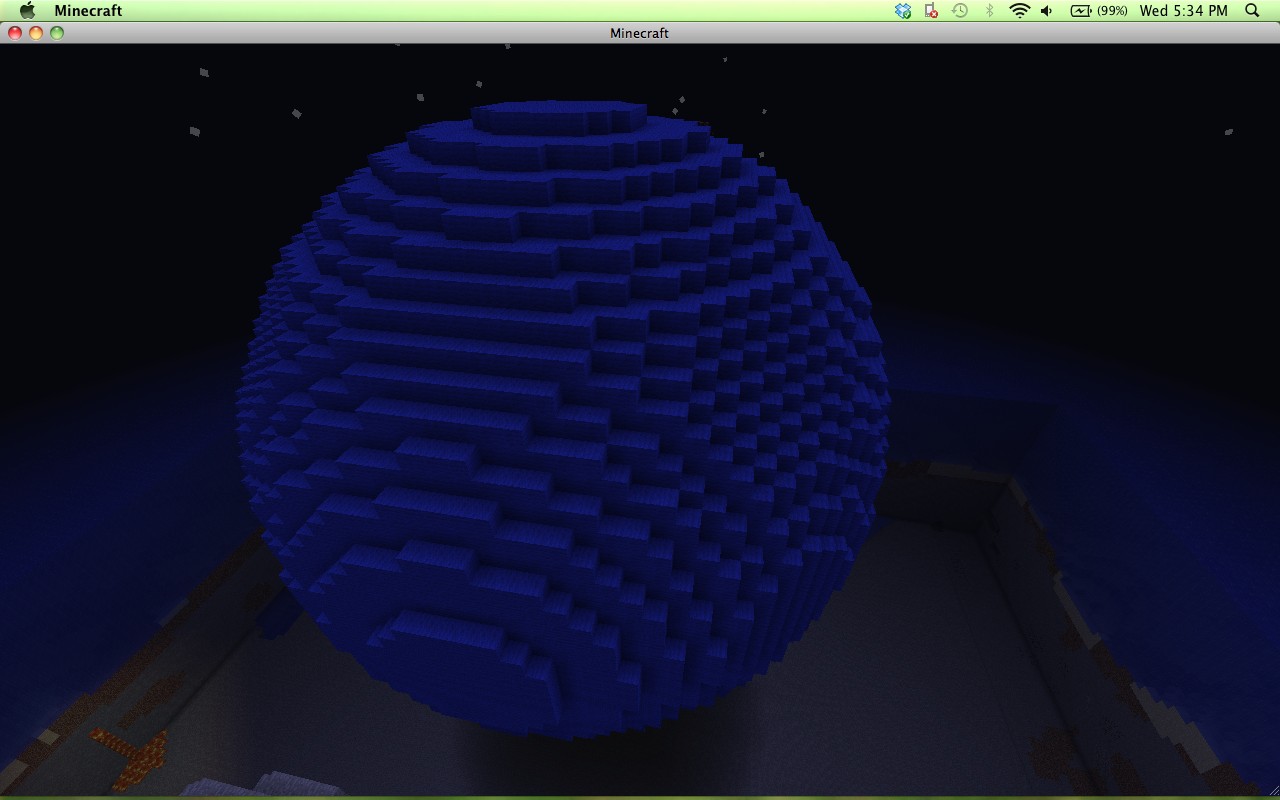The width and height of the screenshot is (1280, 800).
Task: Mute sound using the volume menu bar control
Action: pos(1046,11)
